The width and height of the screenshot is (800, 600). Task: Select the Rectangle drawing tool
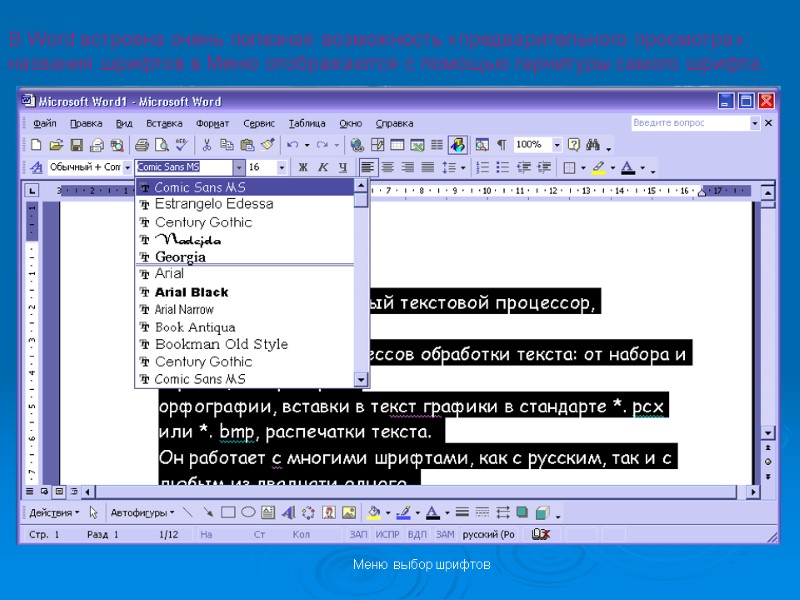click(x=228, y=512)
